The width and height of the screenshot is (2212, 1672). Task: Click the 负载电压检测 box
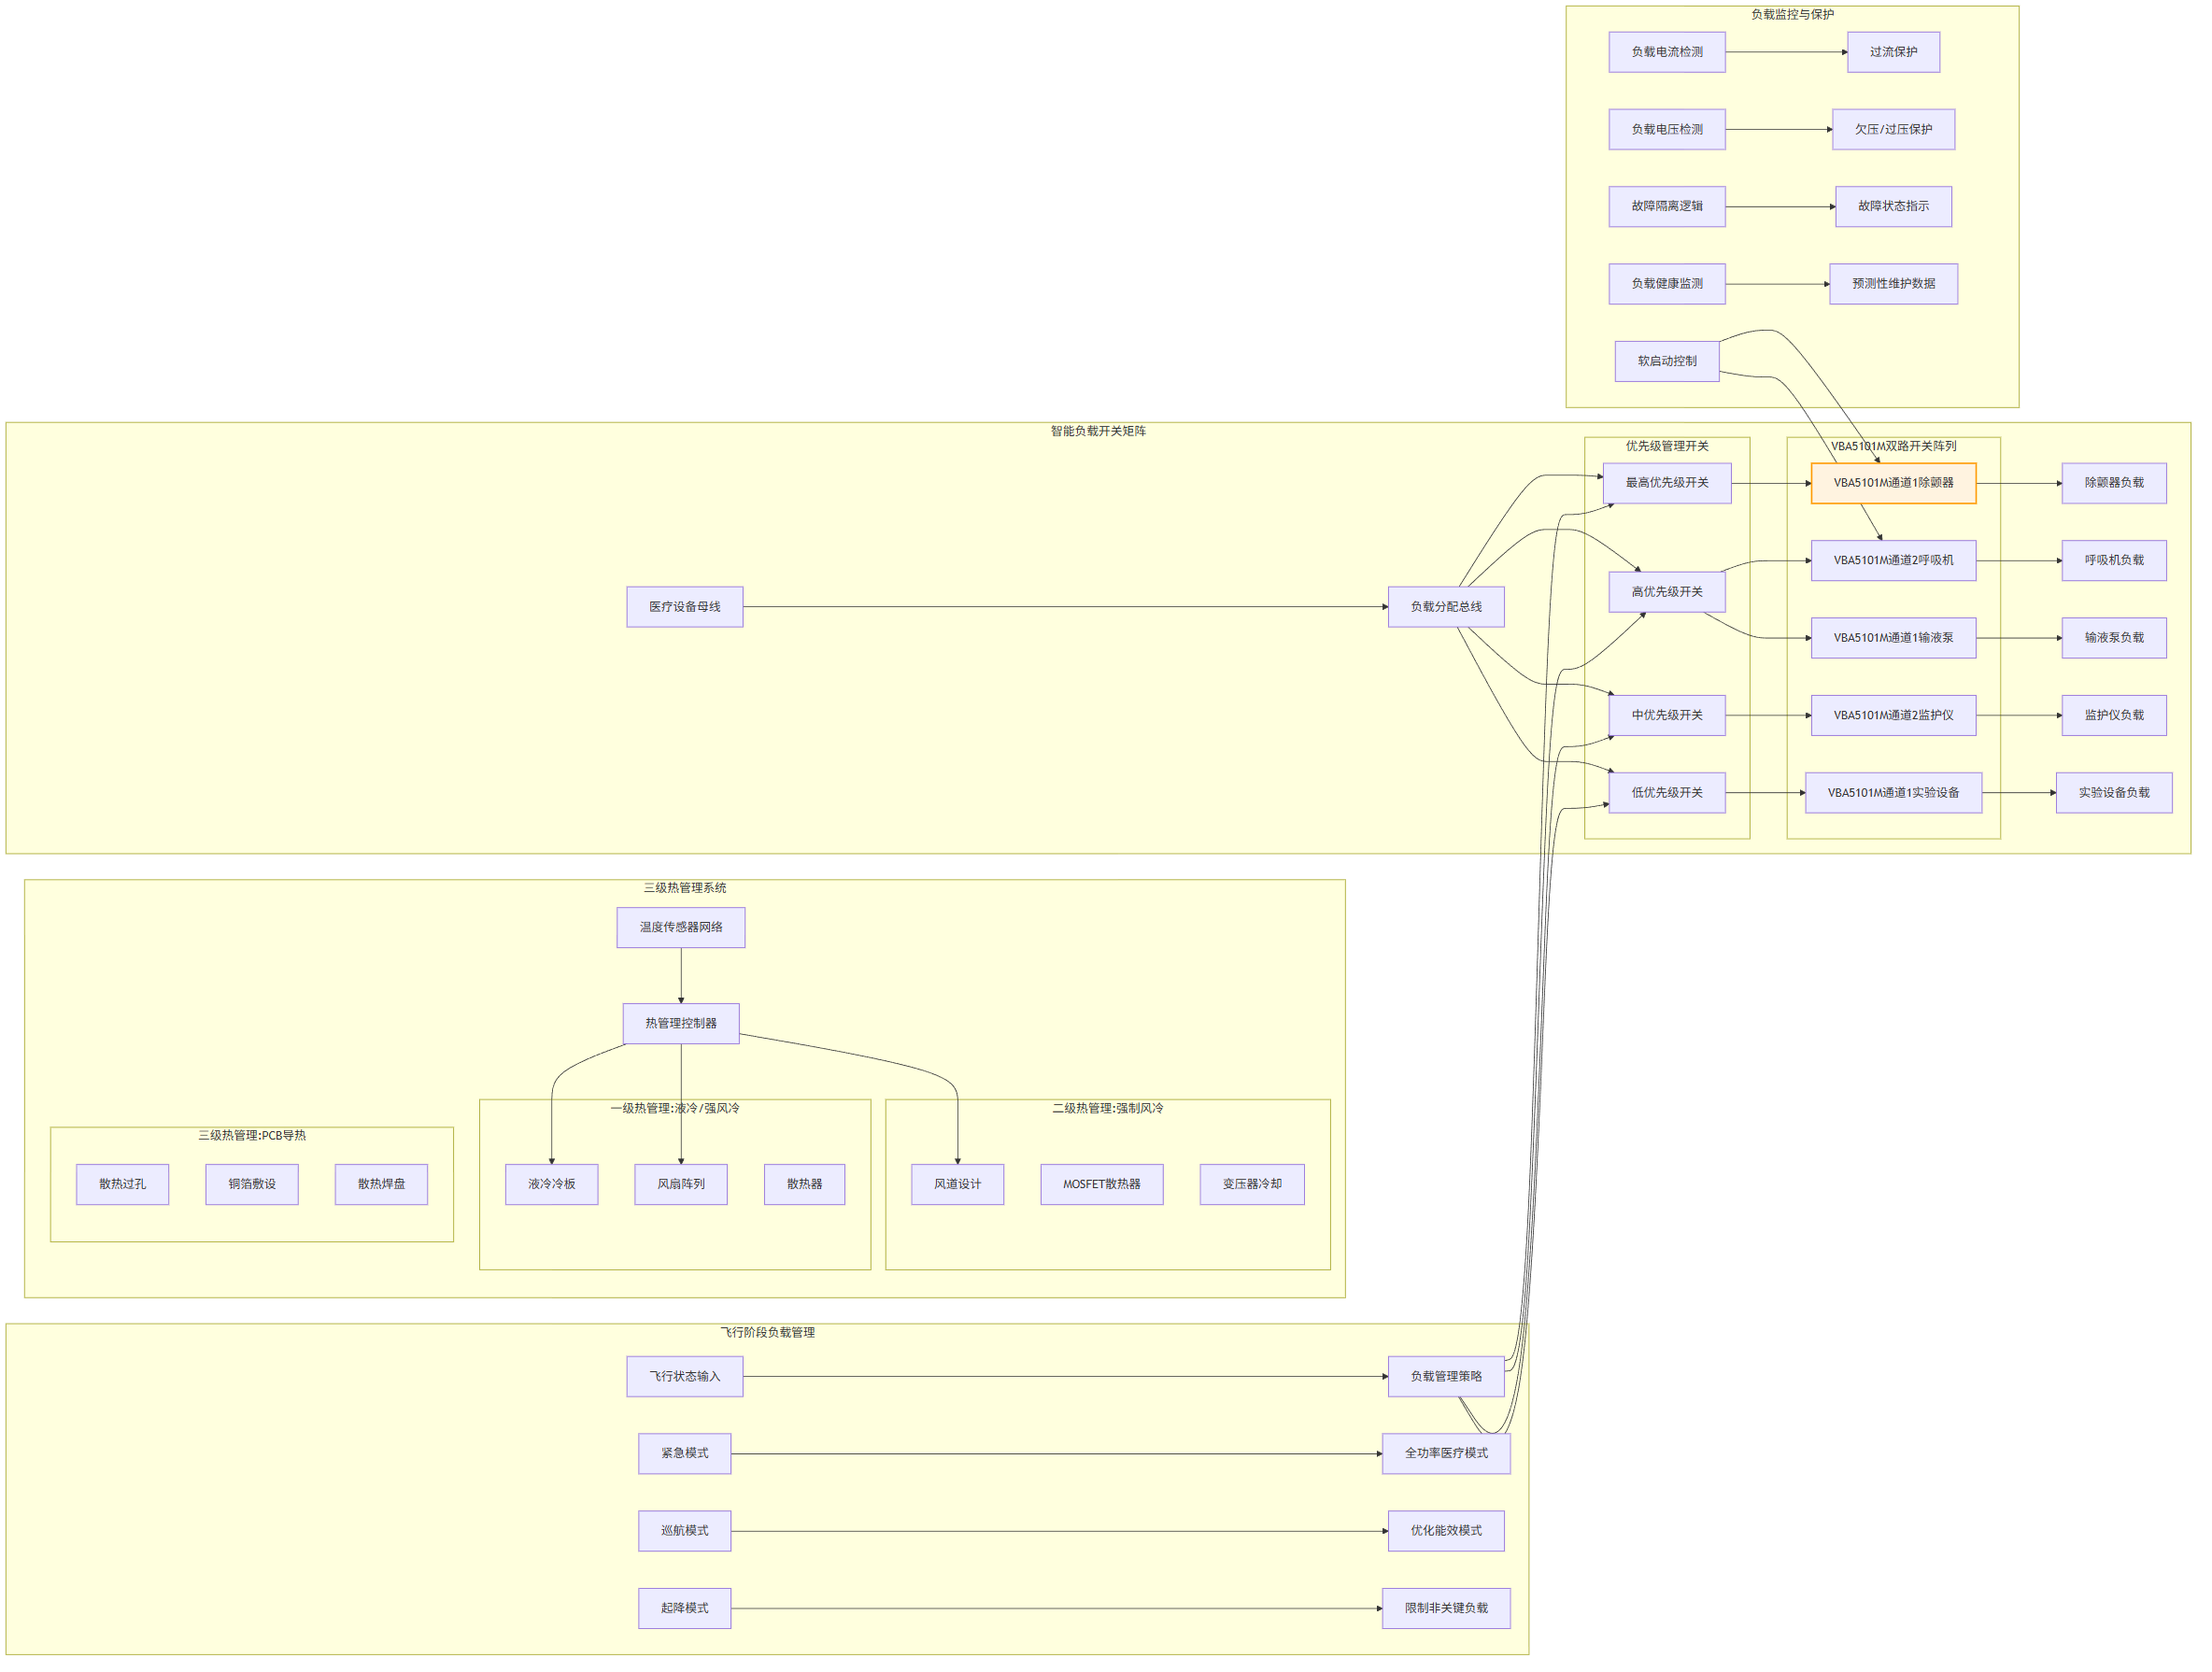click(1667, 130)
